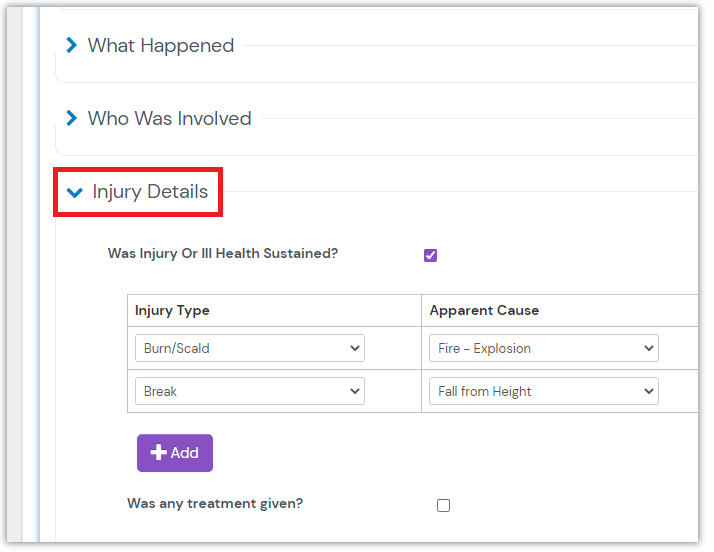Uncheck Was Injury Or Ill Health Sustained
The image size is (714, 552).
(x=430, y=255)
